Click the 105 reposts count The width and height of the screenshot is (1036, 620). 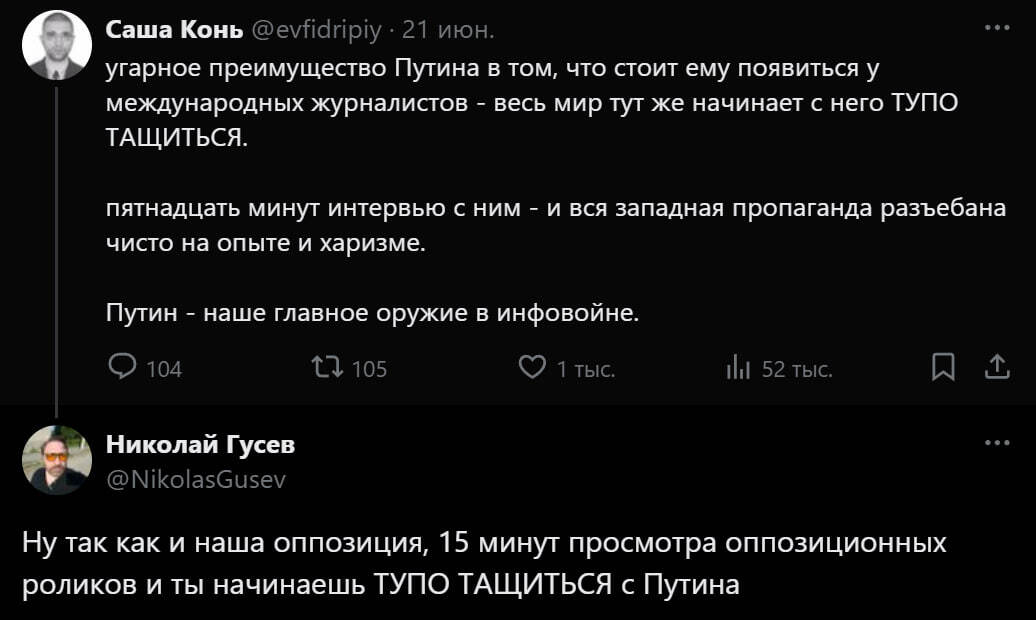pos(369,370)
